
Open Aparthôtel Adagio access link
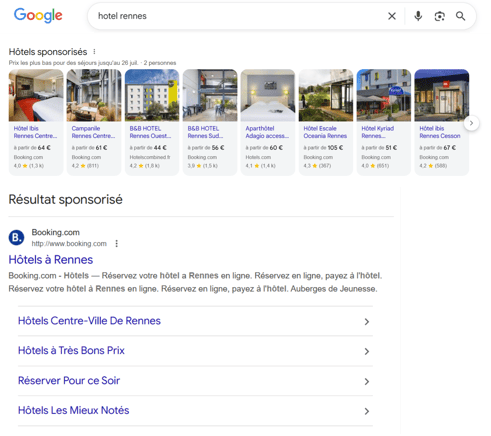tap(267, 132)
